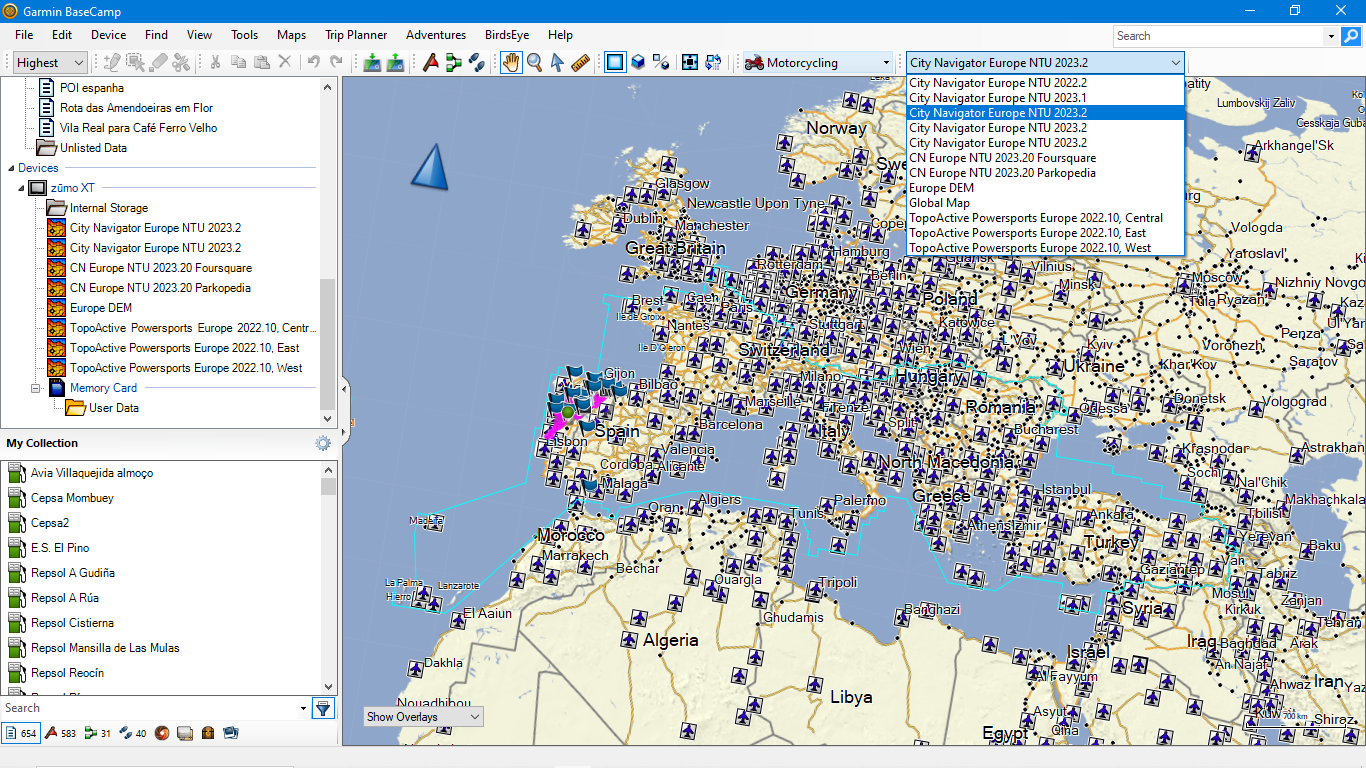Viewport: 1366px width, 768px height.
Task: Open the BirdsEye menu
Action: click(507, 35)
